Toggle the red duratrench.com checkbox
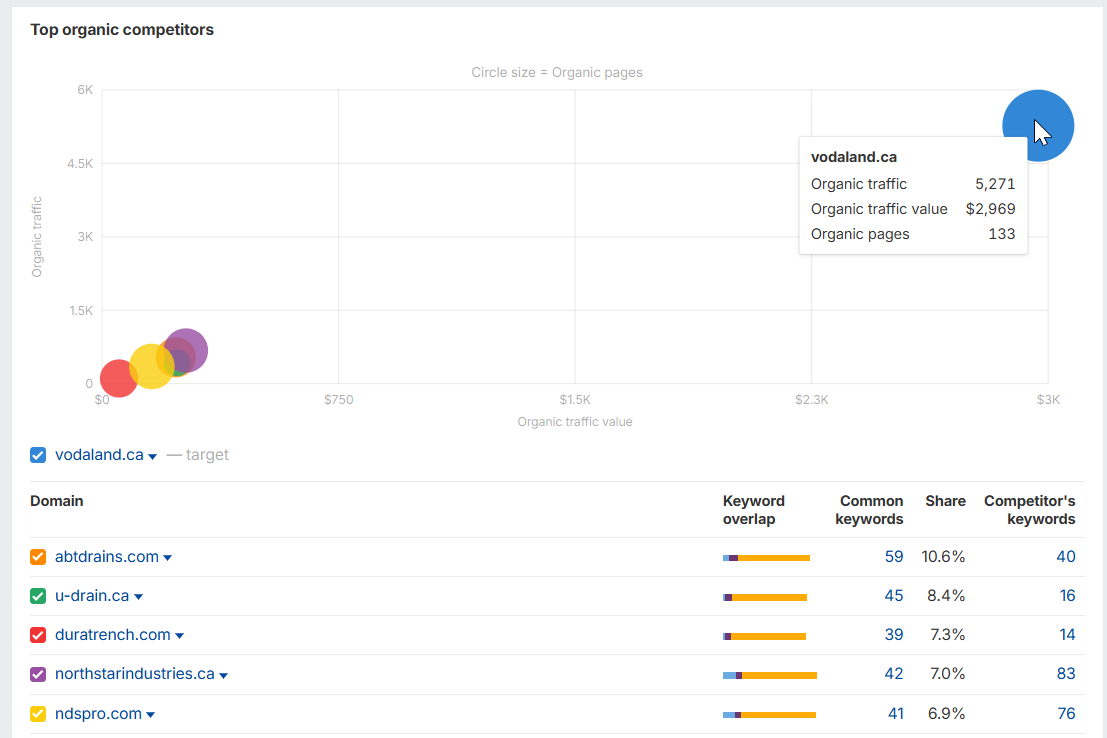This screenshot has width=1107, height=738. 38,635
